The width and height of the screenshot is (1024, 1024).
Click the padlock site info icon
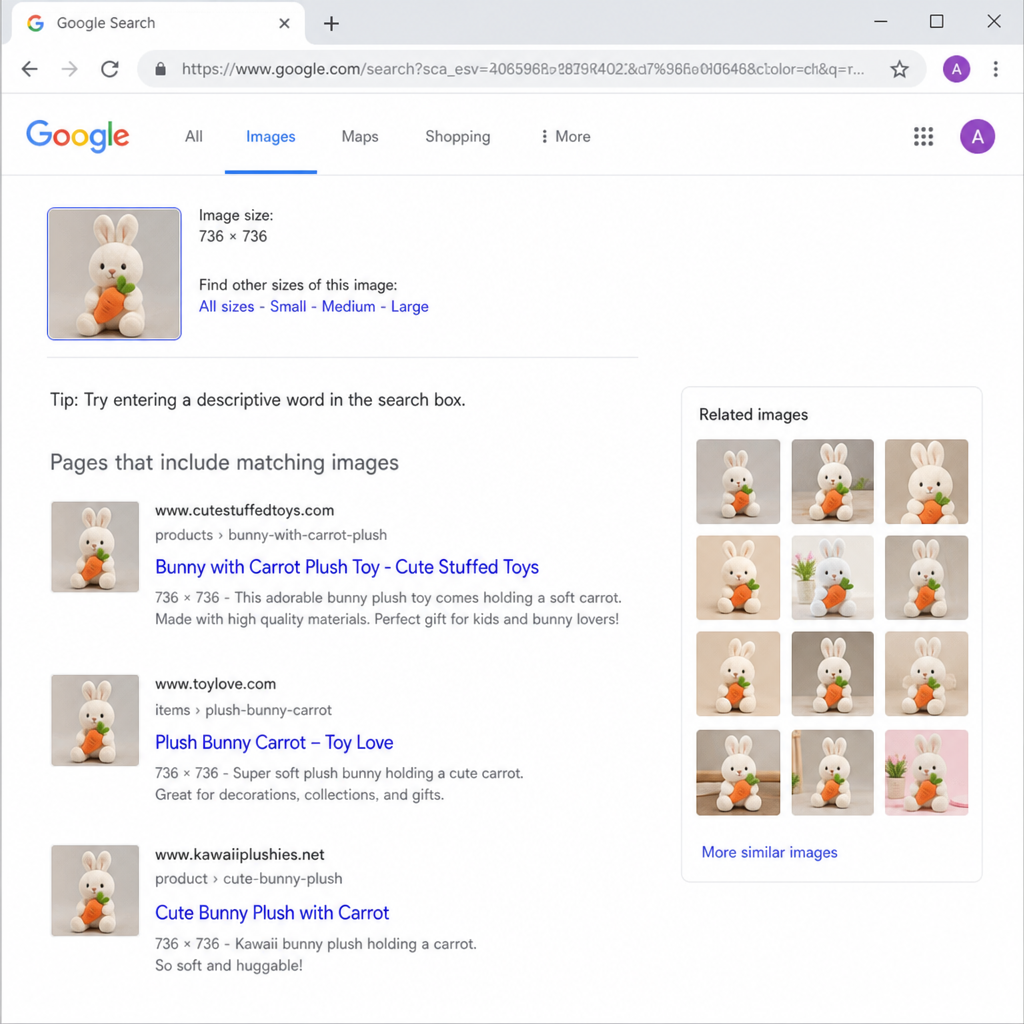(160, 69)
